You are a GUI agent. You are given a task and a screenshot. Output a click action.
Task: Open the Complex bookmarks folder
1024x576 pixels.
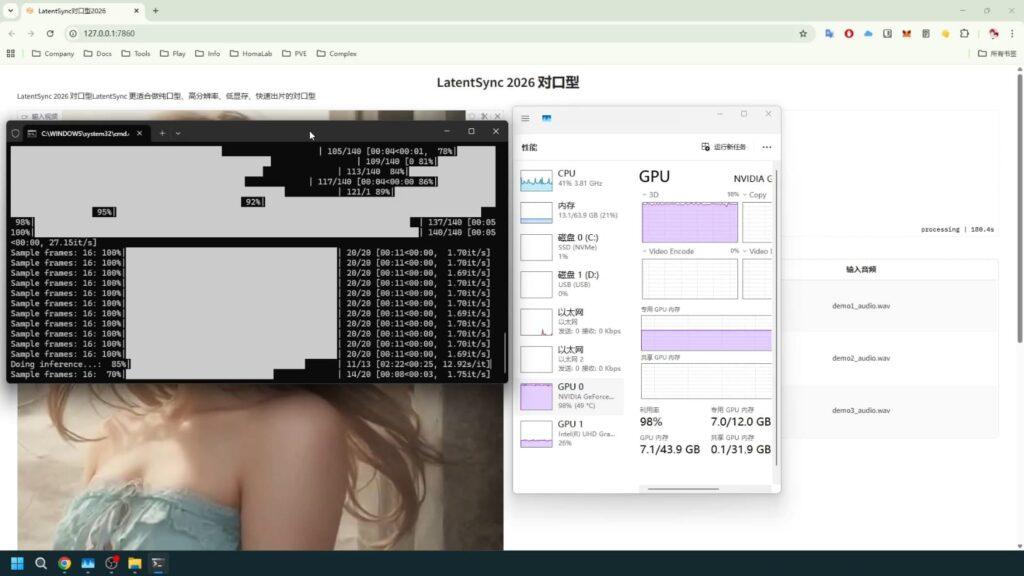click(x=337, y=54)
